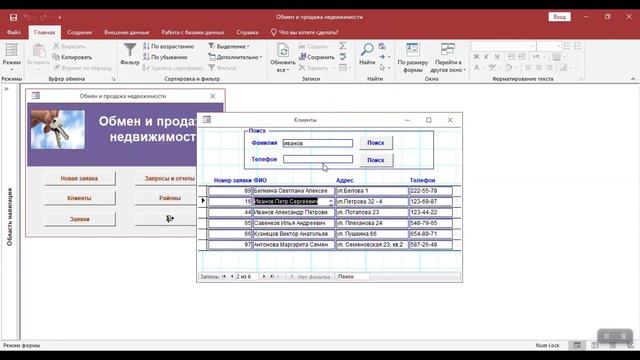Image resolution: width=640 pixels, height=360 pixels.
Task: Click last record navigation arrow
Action: [x=272, y=277]
